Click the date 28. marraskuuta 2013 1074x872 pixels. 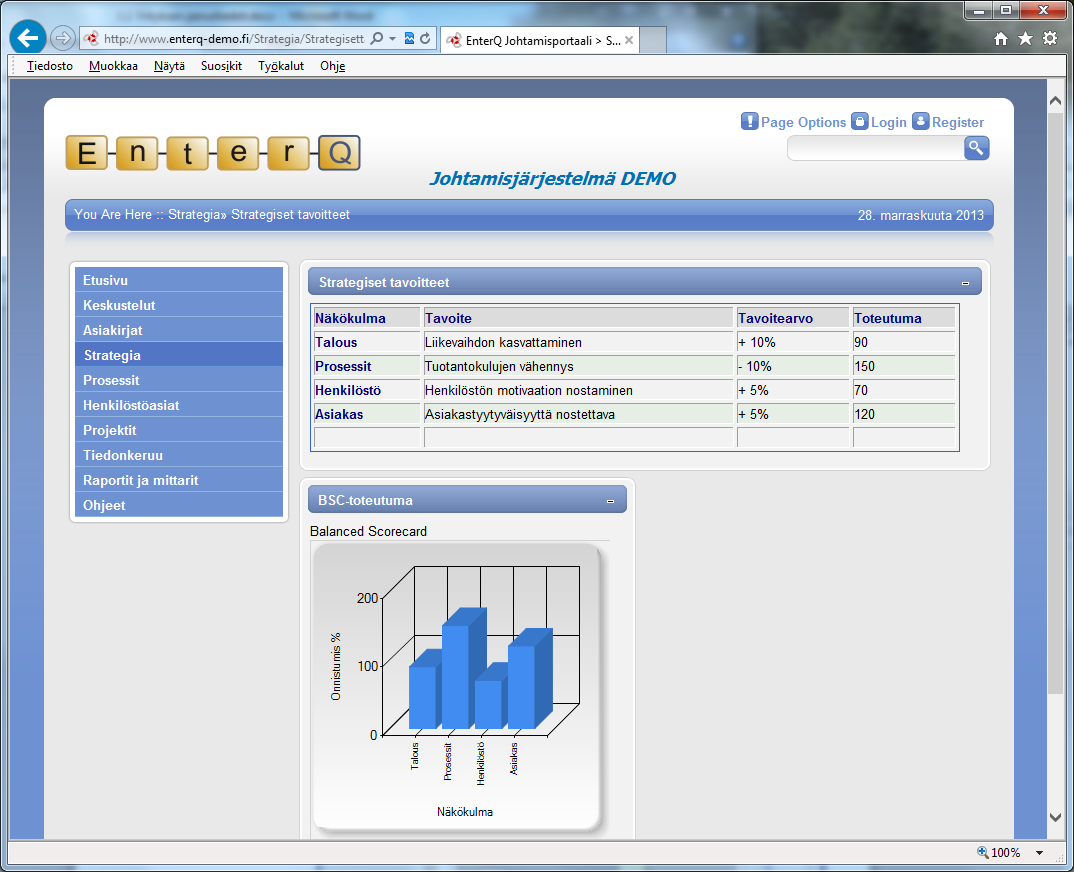(x=921, y=215)
